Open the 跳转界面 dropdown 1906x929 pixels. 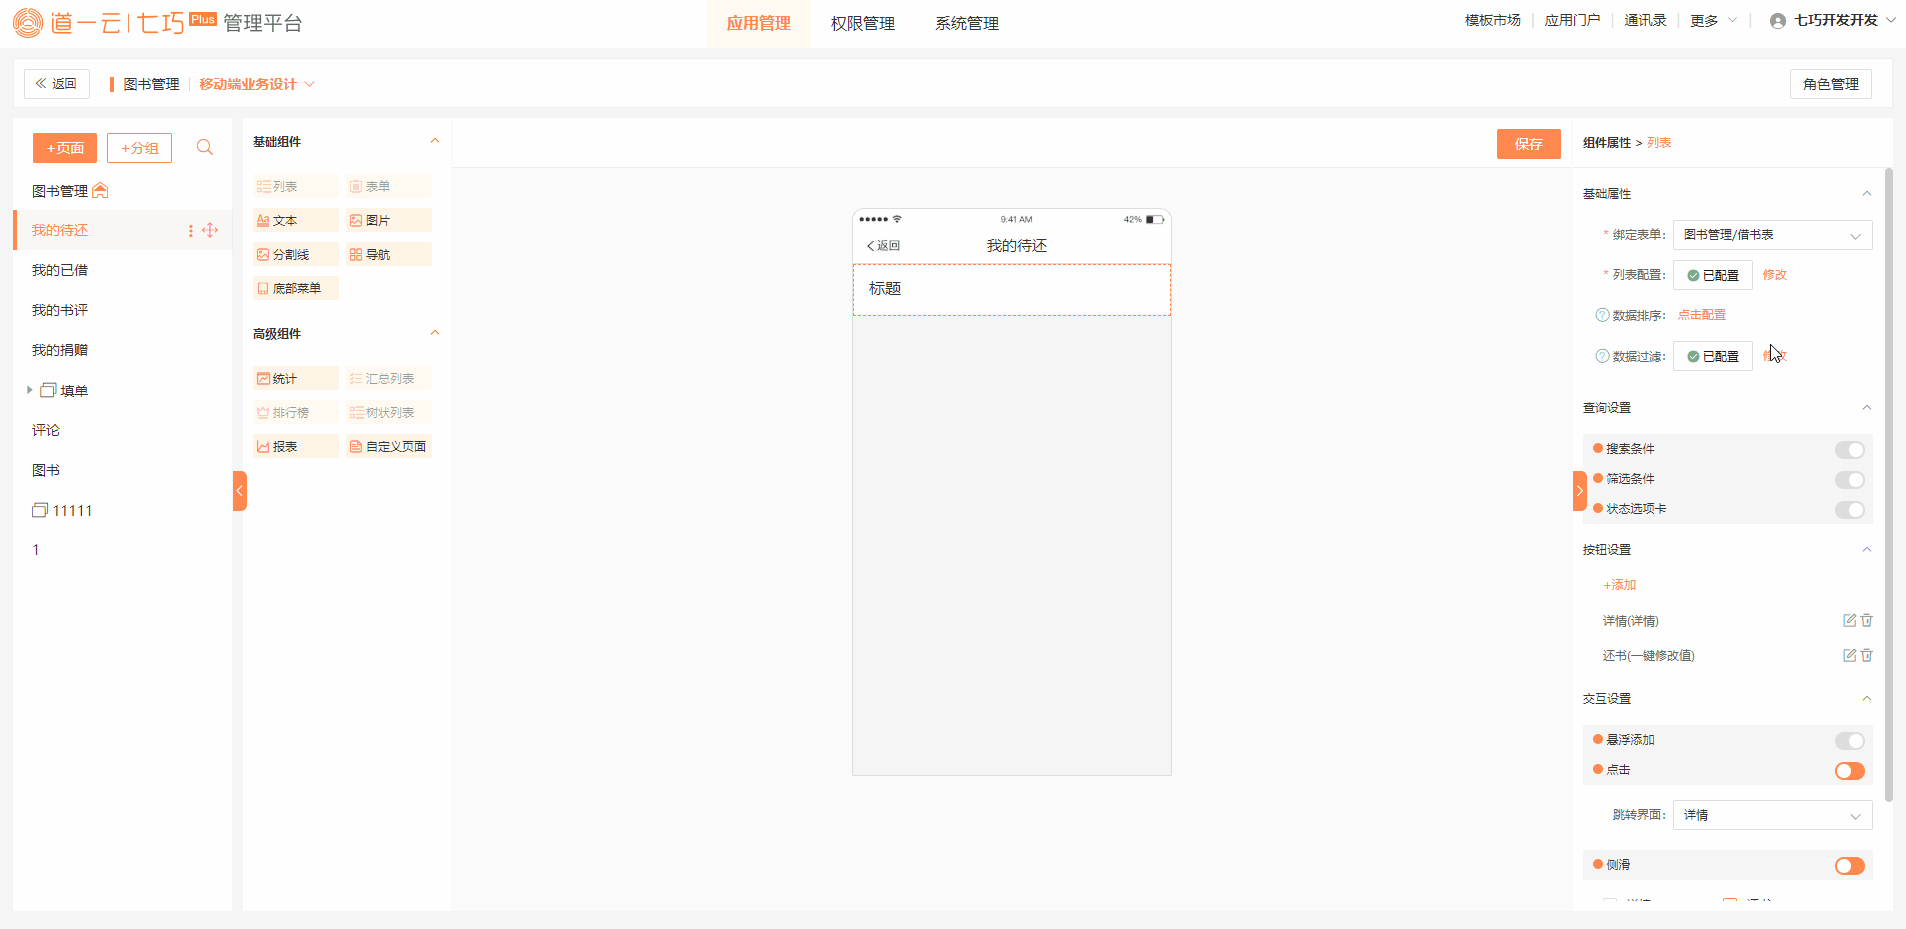pos(1771,816)
